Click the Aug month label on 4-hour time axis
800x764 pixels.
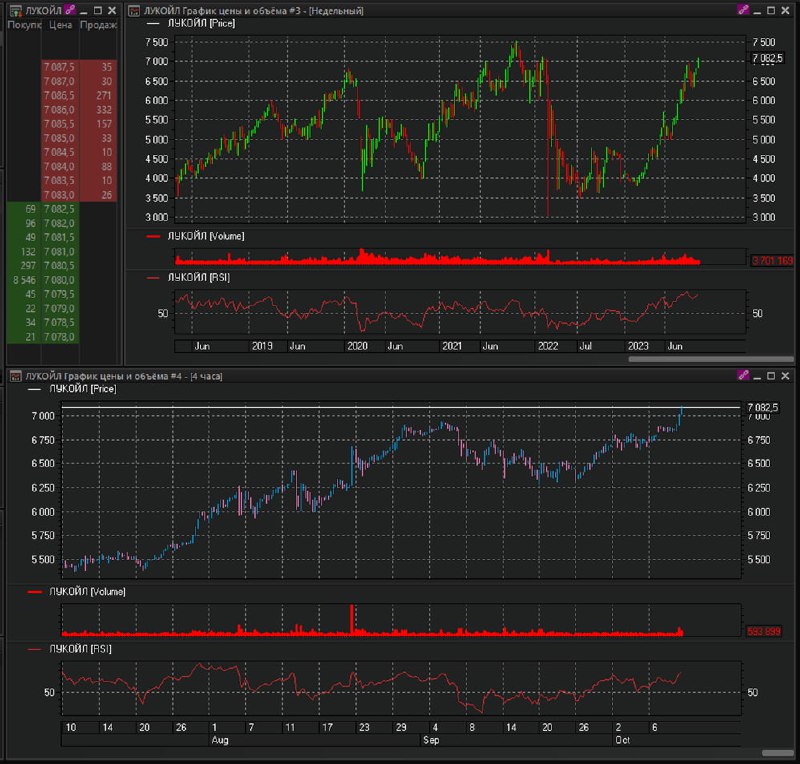pos(220,740)
